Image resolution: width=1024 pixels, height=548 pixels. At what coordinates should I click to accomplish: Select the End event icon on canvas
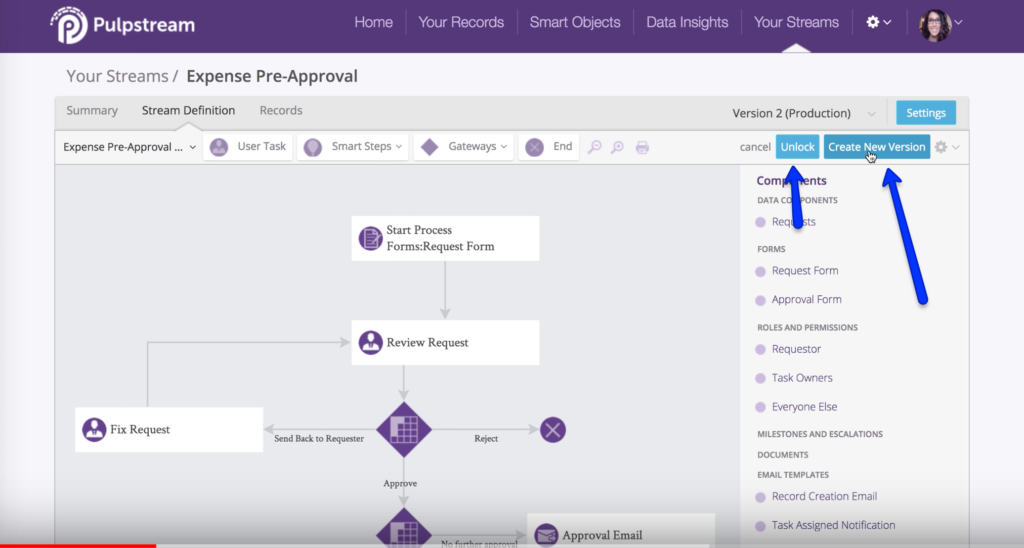click(553, 430)
